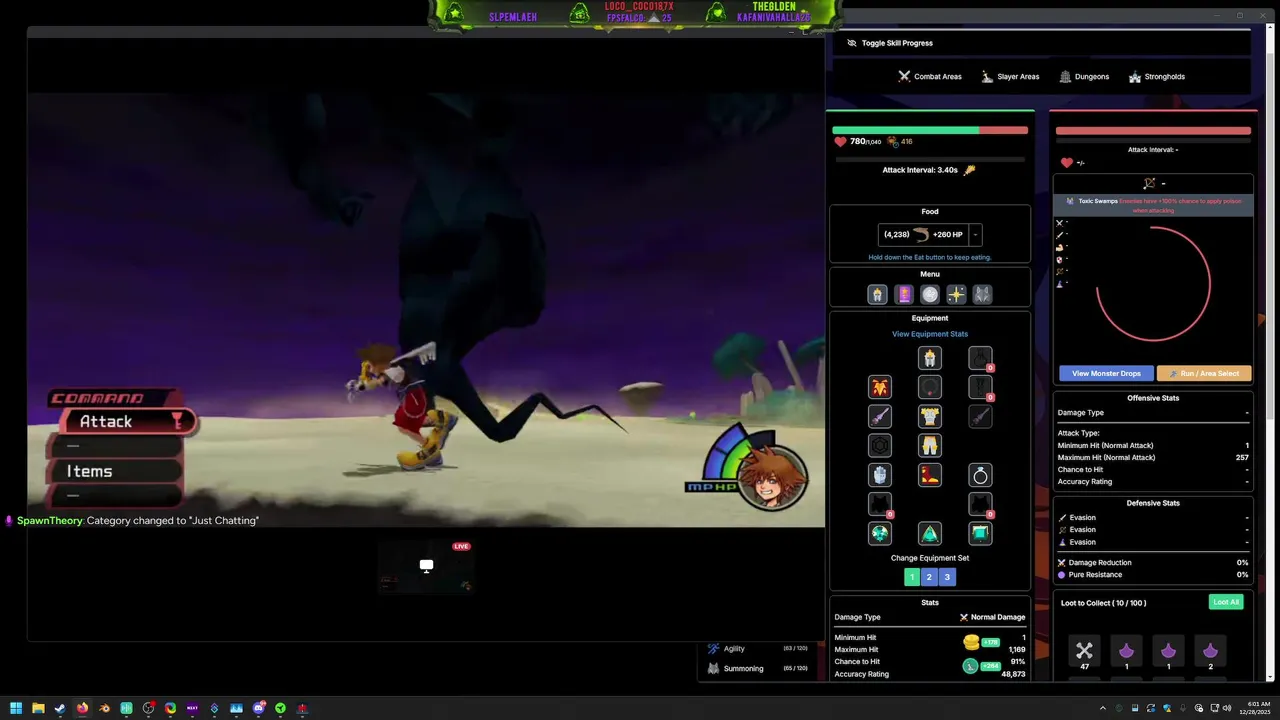Screen dimensions: 1280x720
Task: Click the SpawnTheory chat username
Action: (50, 520)
